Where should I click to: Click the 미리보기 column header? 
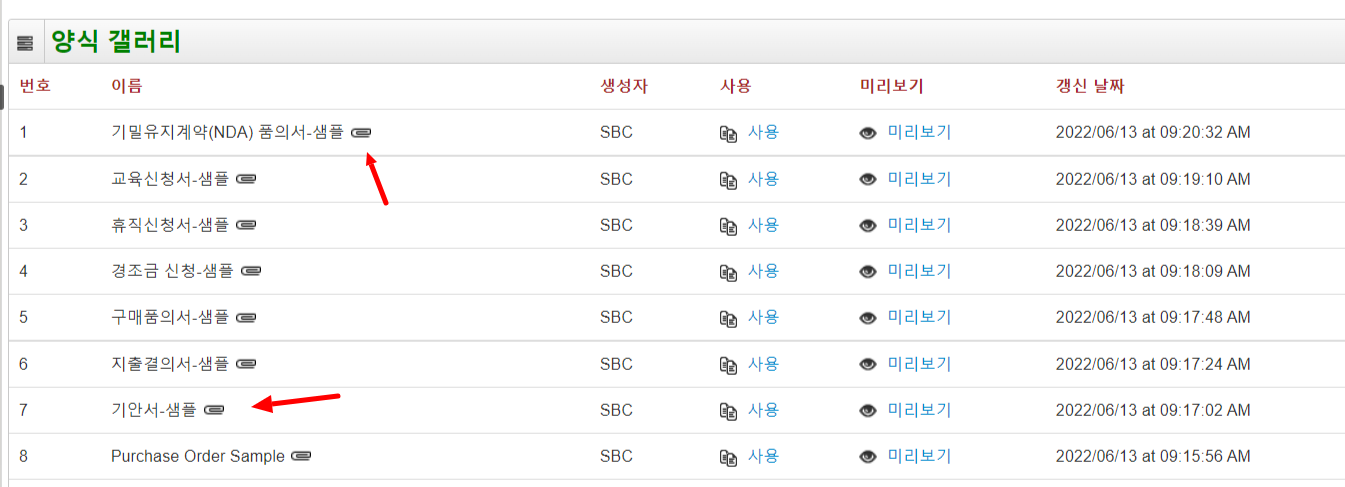point(891,86)
